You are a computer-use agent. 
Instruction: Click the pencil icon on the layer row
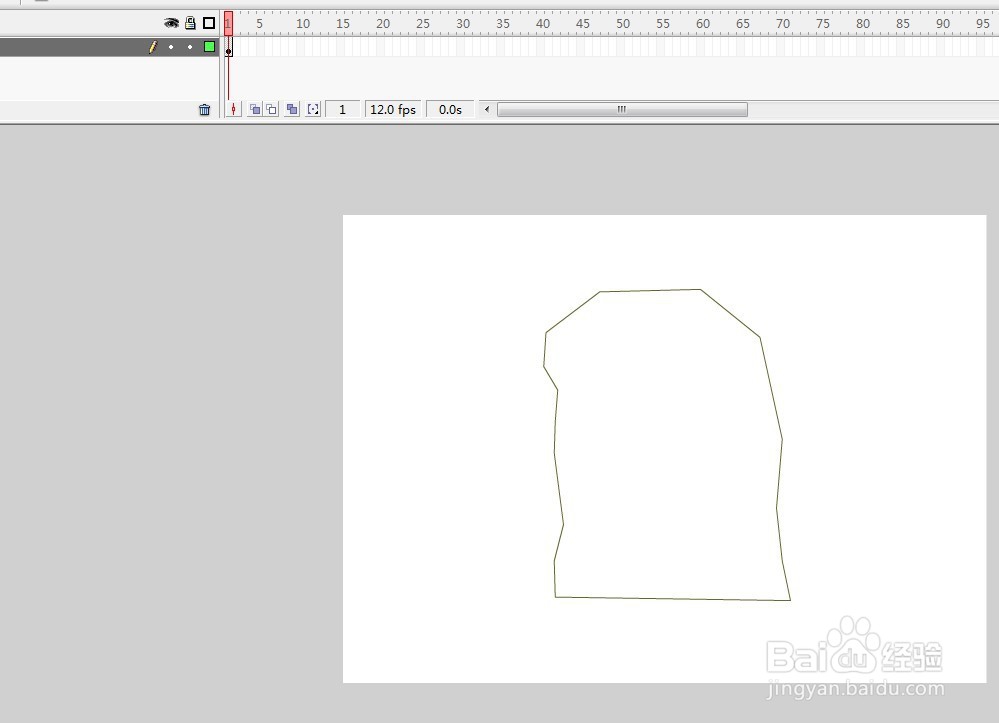click(x=153, y=47)
